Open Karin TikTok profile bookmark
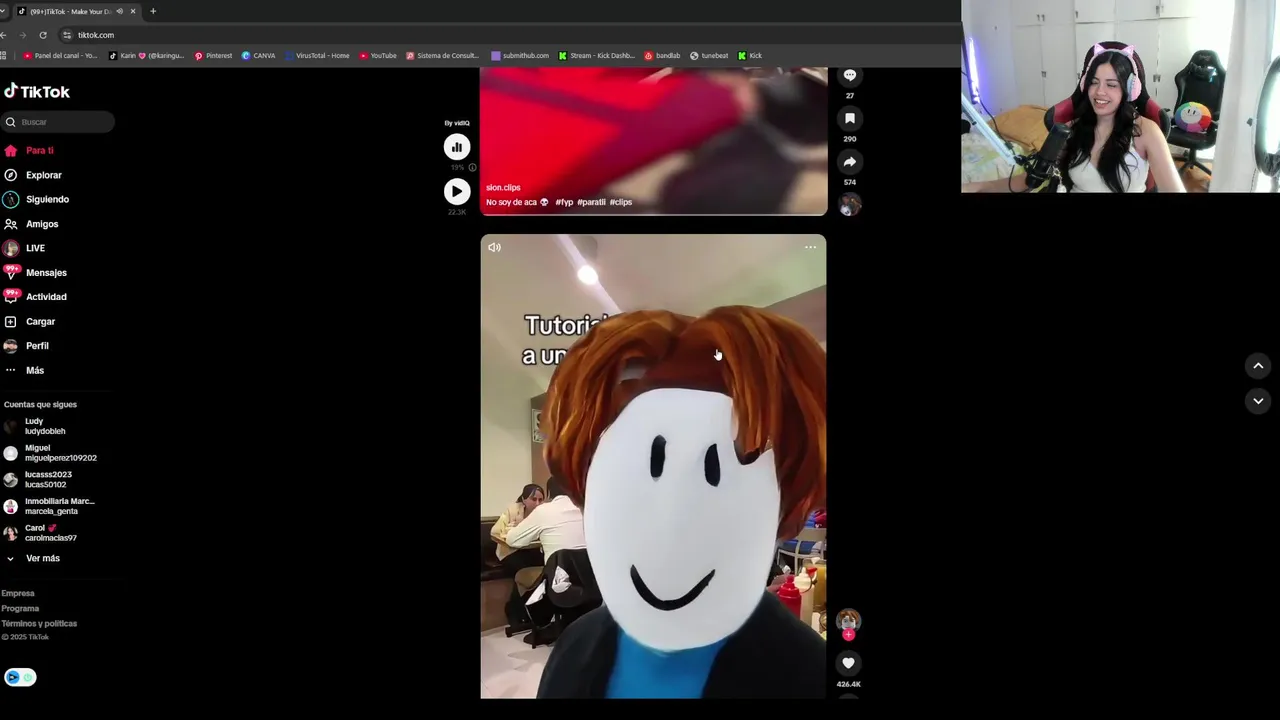The image size is (1280, 720). point(146,56)
